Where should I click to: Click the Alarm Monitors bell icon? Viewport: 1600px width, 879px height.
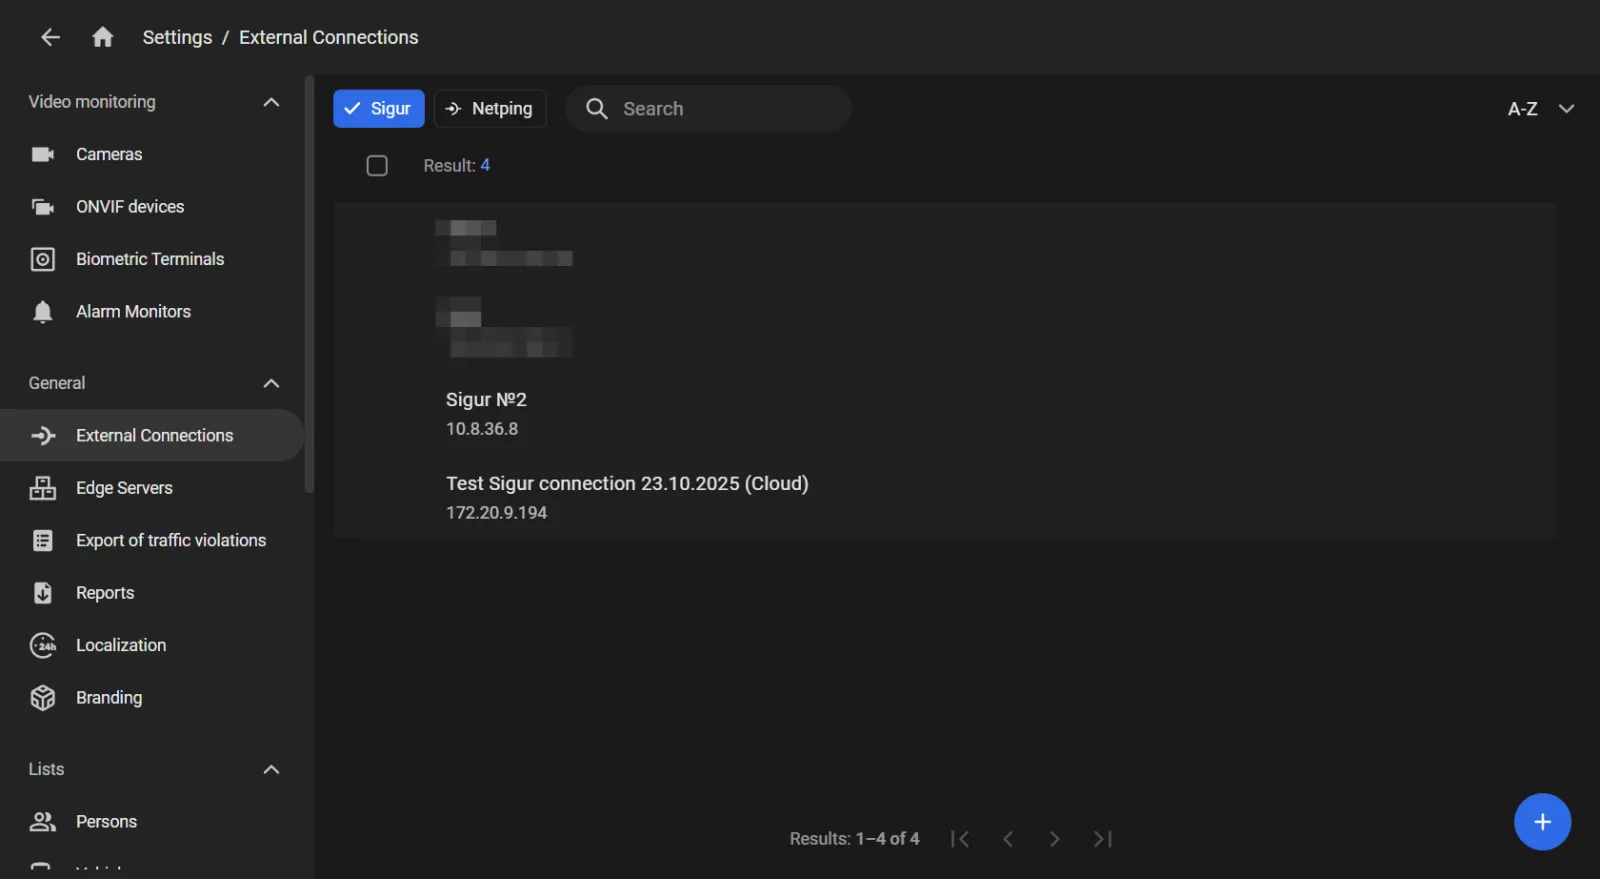point(43,312)
